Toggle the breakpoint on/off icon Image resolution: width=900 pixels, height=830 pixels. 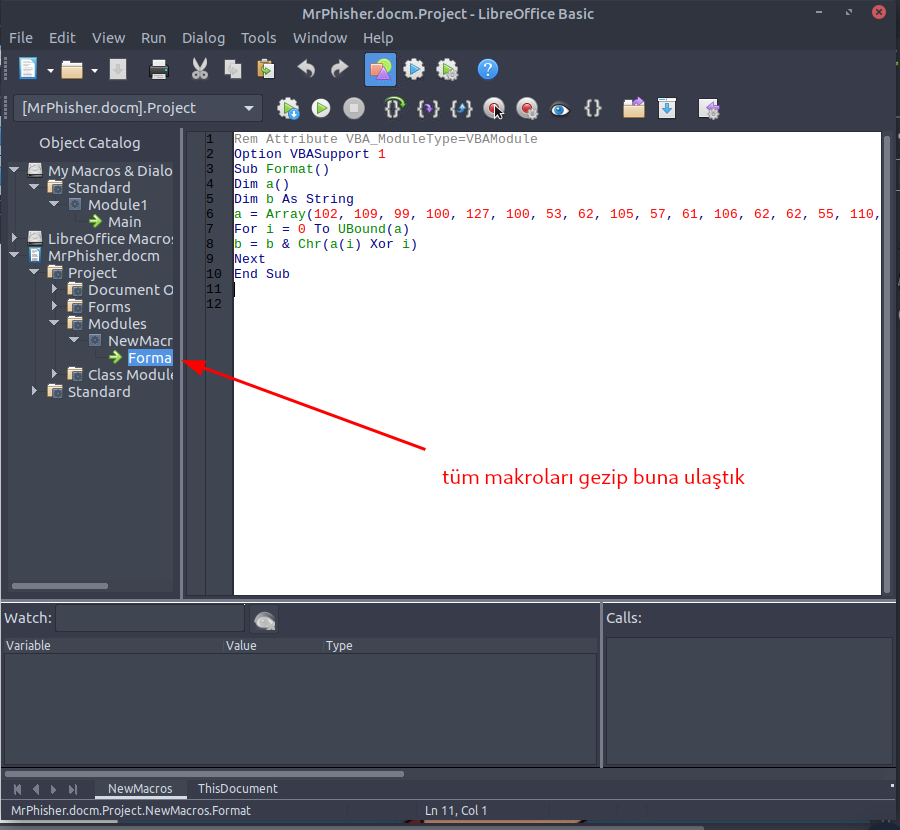click(x=494, y=108)
